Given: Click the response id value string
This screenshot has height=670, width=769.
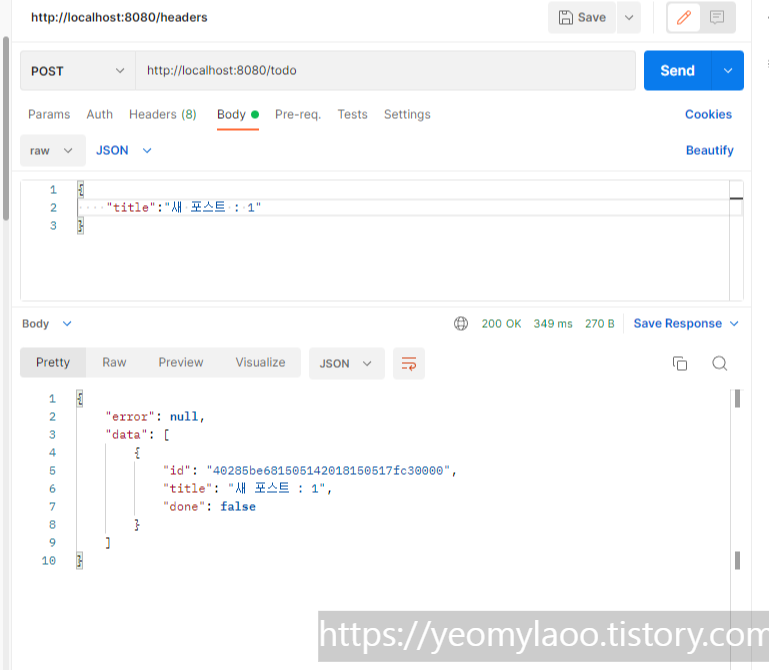Looking at the screenshot, I should (328, 471).
